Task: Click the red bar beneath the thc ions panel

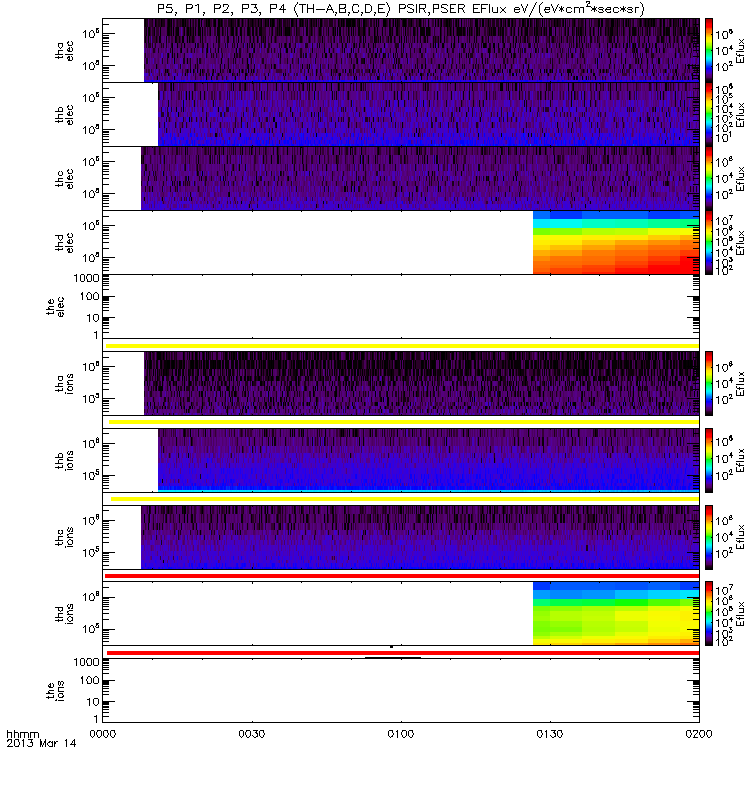Action: [402, 576]
